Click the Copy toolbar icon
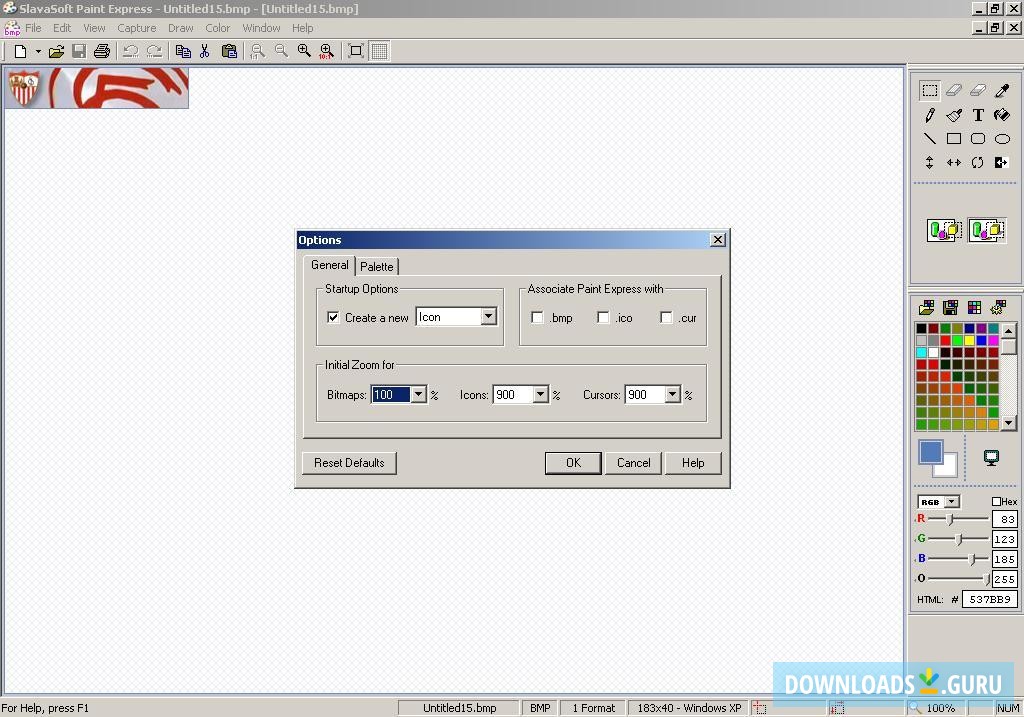The height and width of the screenshot is (717, 1024). pos(184,51)
